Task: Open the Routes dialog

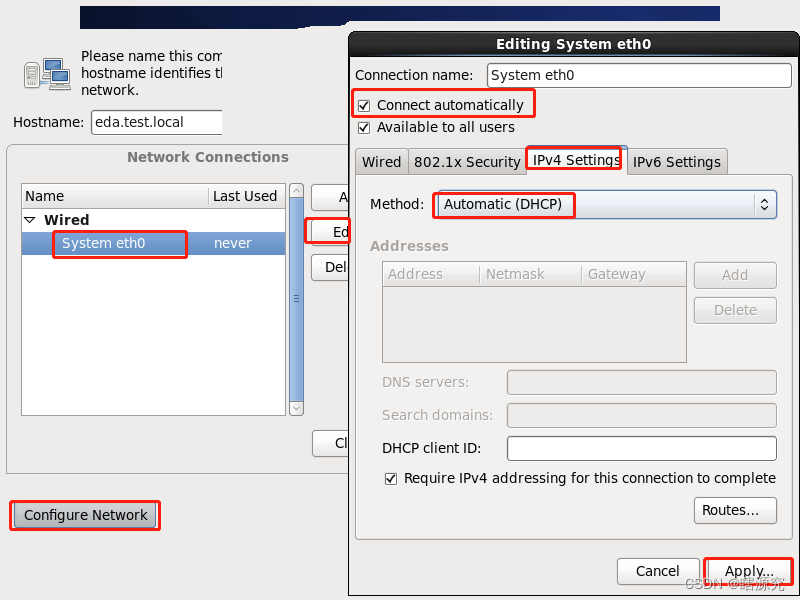Action: 735,510
